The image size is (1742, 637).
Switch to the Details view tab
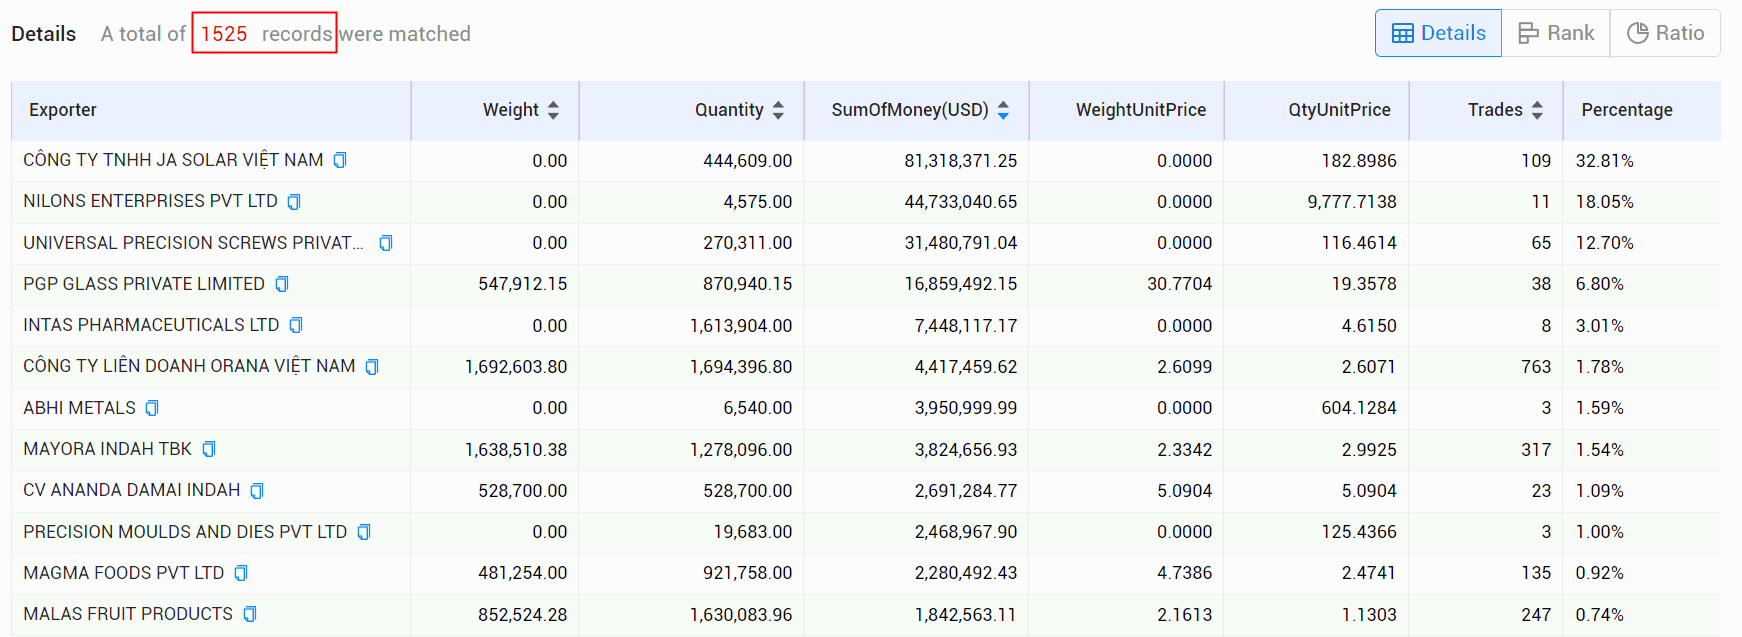1438,33
